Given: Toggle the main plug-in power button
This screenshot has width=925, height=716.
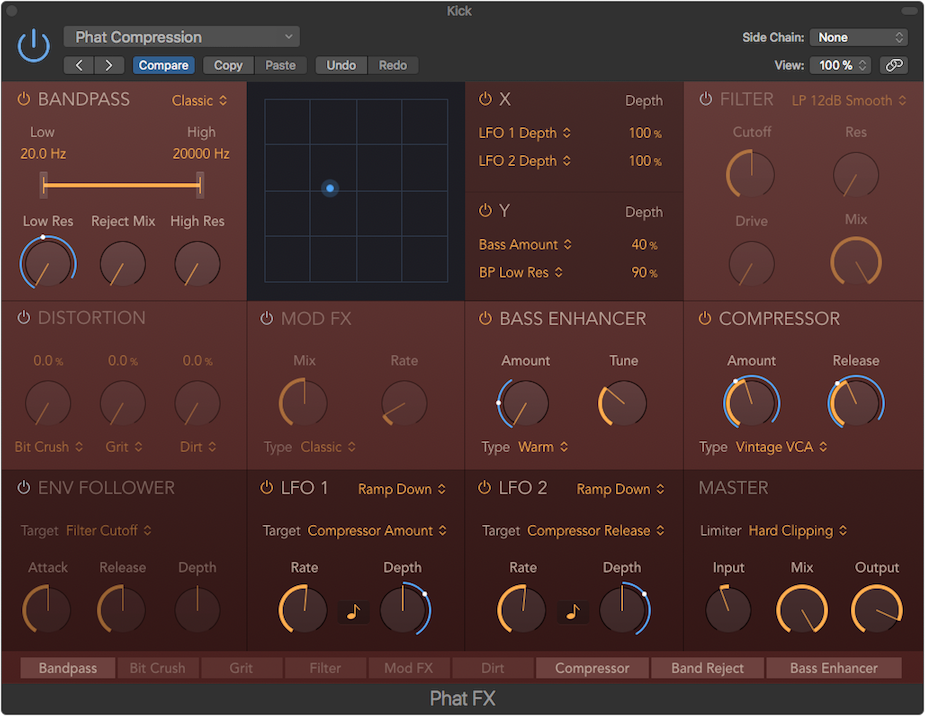Looking at the screenshot, I should pos(34,45).
